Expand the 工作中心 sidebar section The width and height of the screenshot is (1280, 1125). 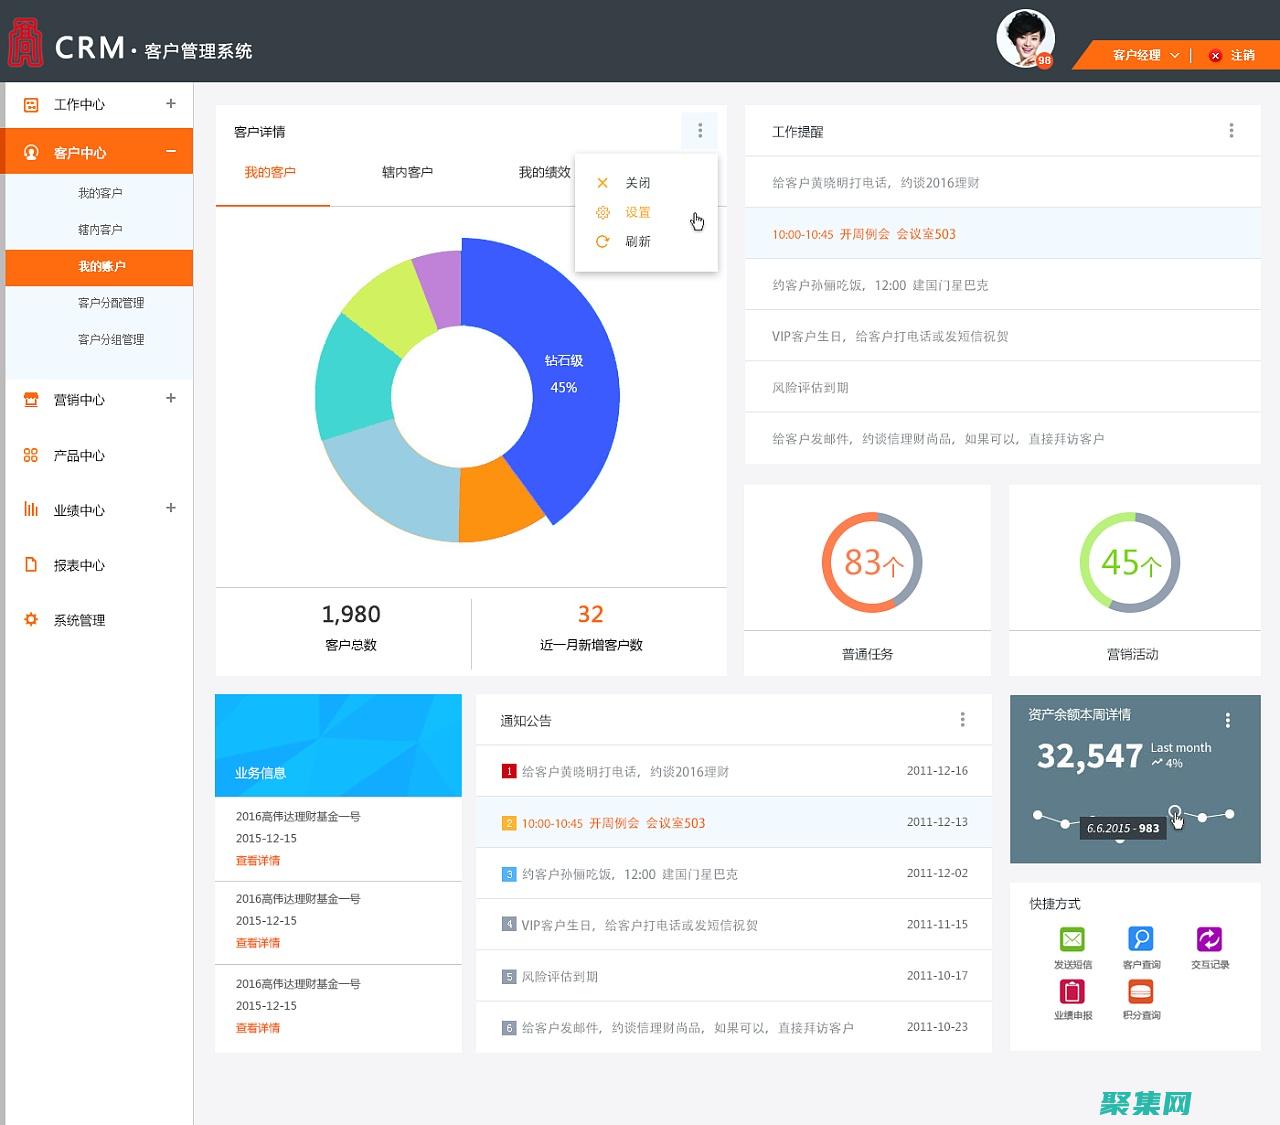170,104
